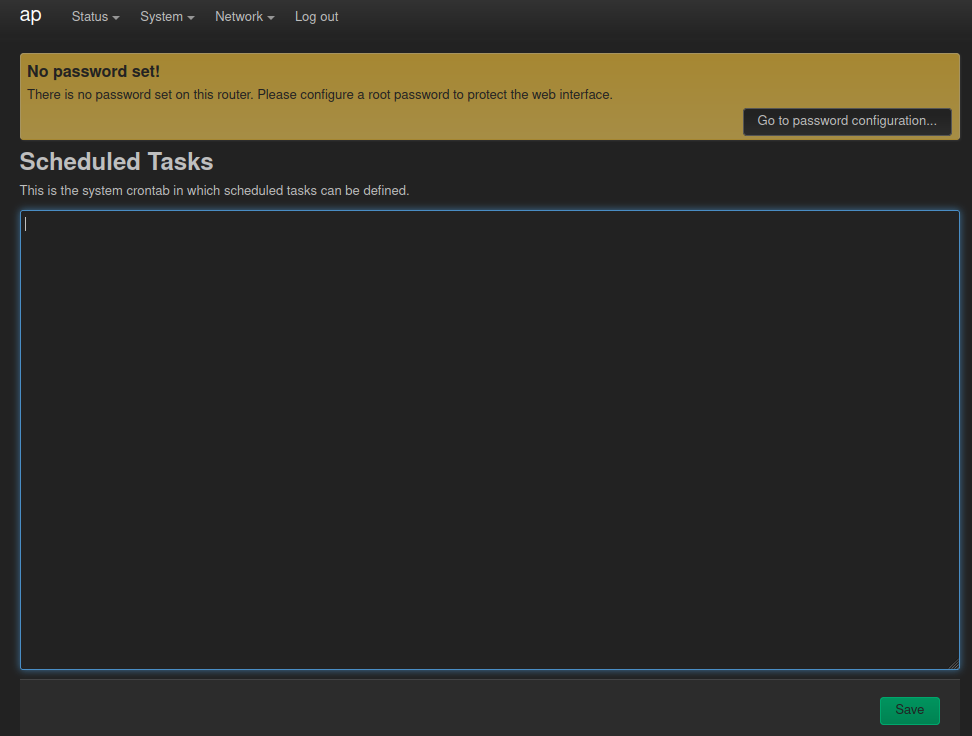Click the 'ap' hostname brand link
This screenshot has width=972, height=736.
click(30, 16)
